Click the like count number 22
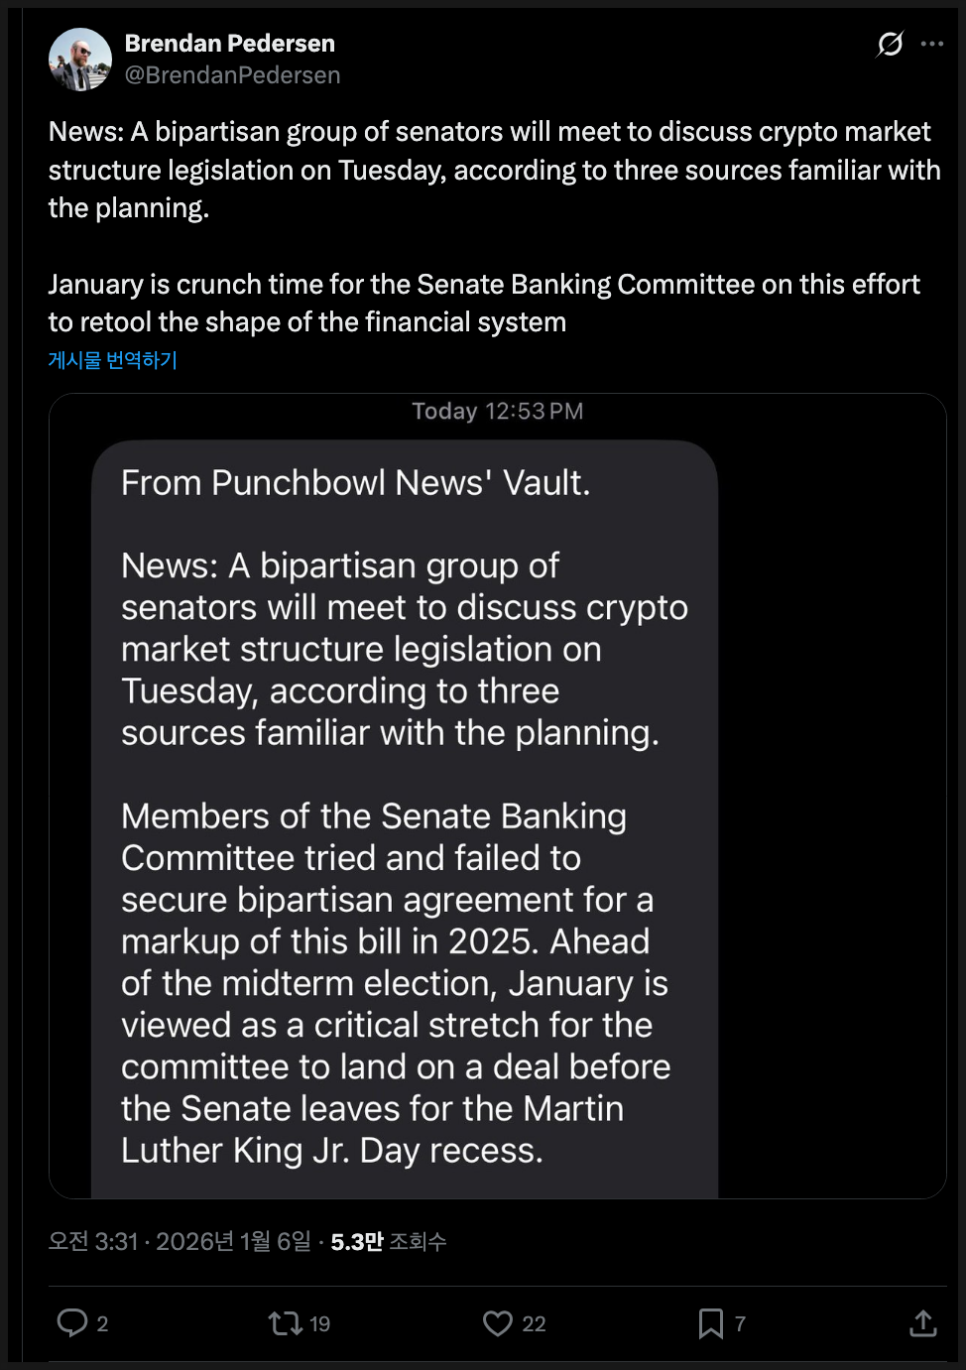966x1370 pixels. (534, 1324)
